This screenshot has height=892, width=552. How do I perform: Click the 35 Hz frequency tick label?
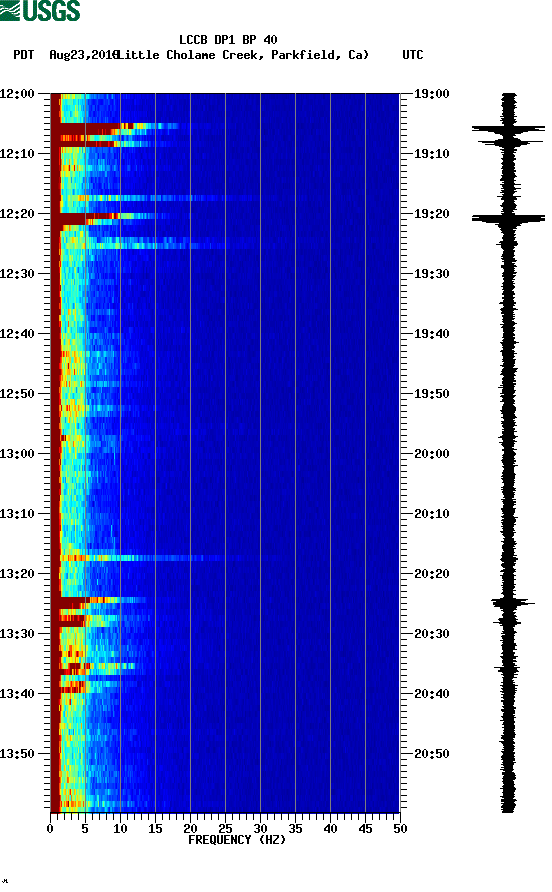tap(295, 829)
